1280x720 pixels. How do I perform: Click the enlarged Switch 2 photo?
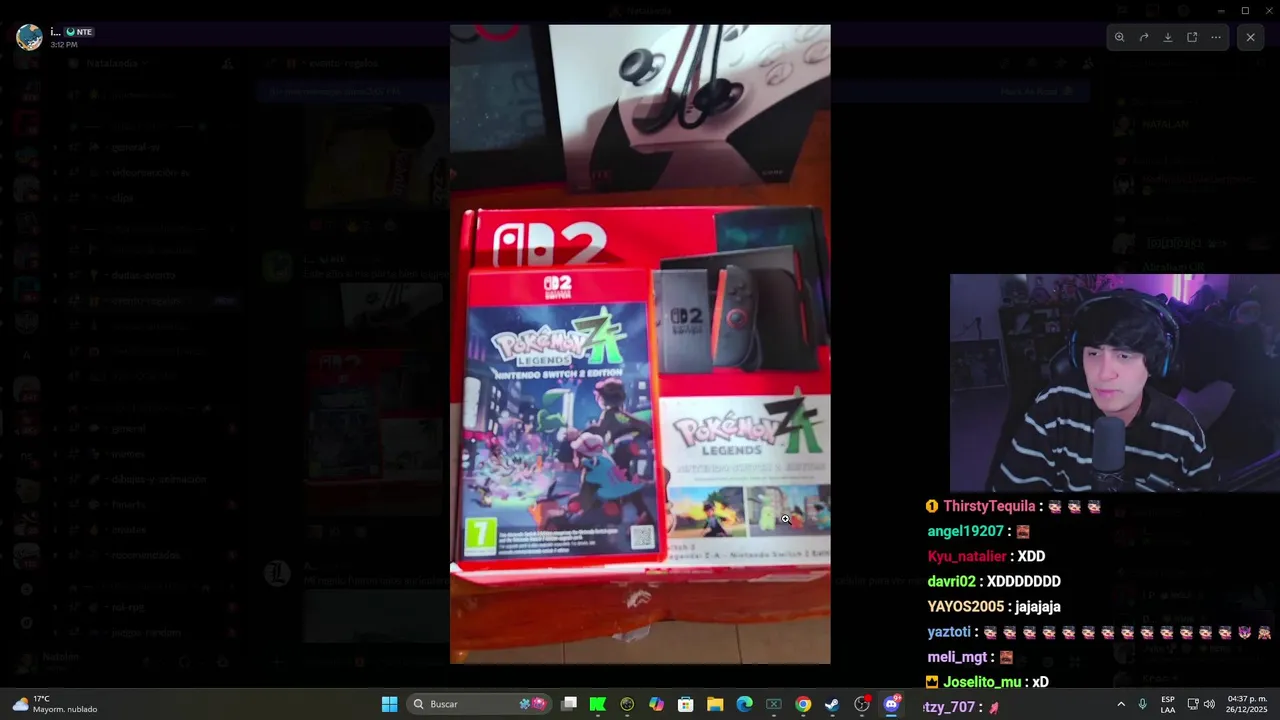click(640, 344)
